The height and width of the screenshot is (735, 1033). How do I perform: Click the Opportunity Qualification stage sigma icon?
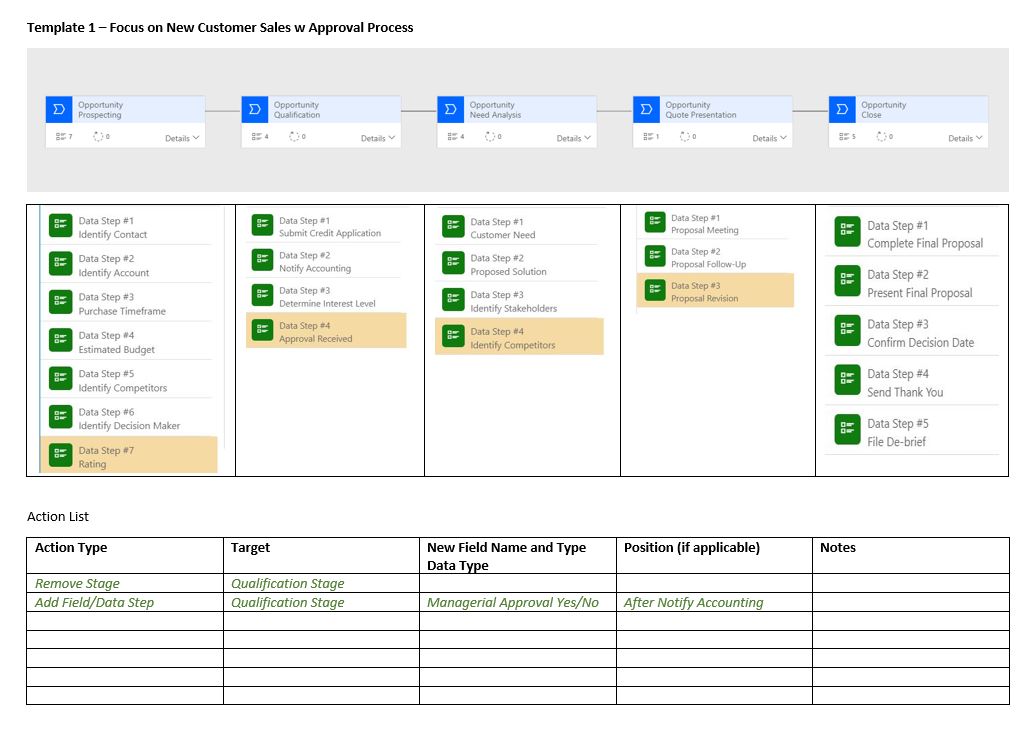click(253, 107)
